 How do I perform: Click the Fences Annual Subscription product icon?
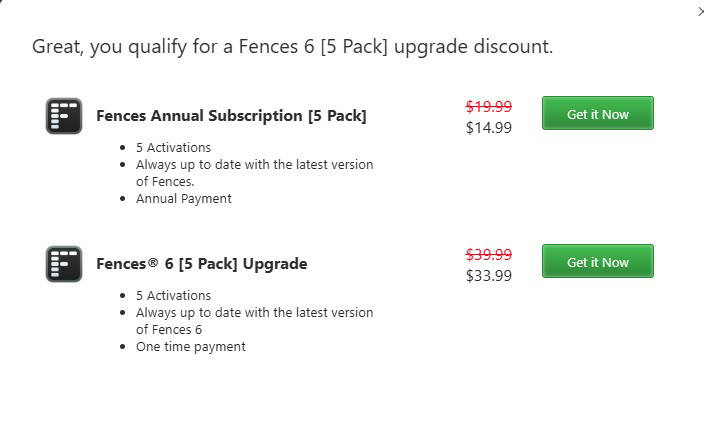64,116
